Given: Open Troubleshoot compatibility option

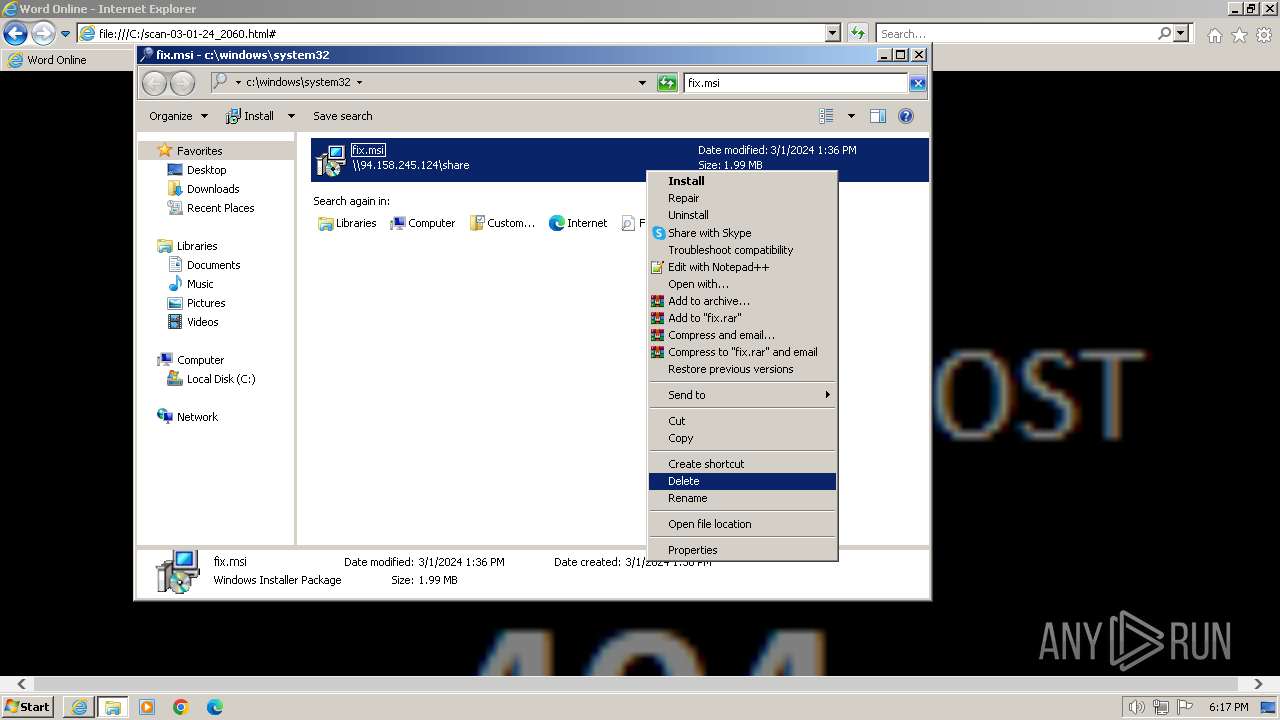Looking at the screenshot, I should [742, 250].
